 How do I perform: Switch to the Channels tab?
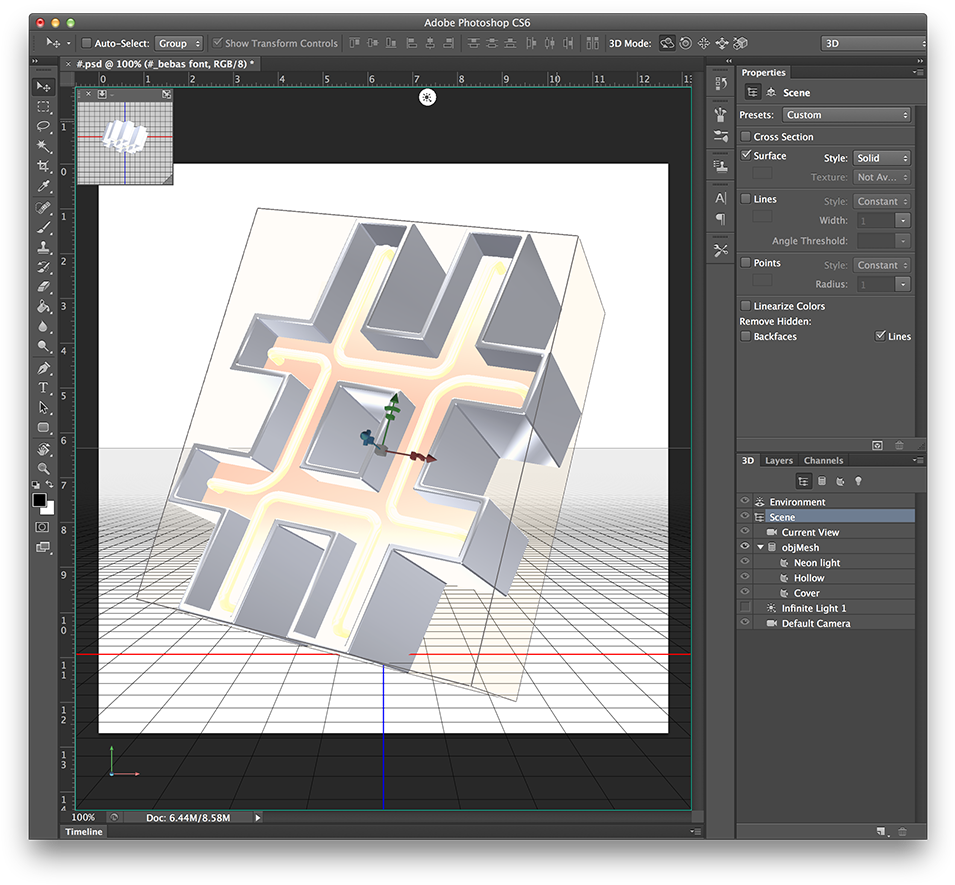point(823,461)
